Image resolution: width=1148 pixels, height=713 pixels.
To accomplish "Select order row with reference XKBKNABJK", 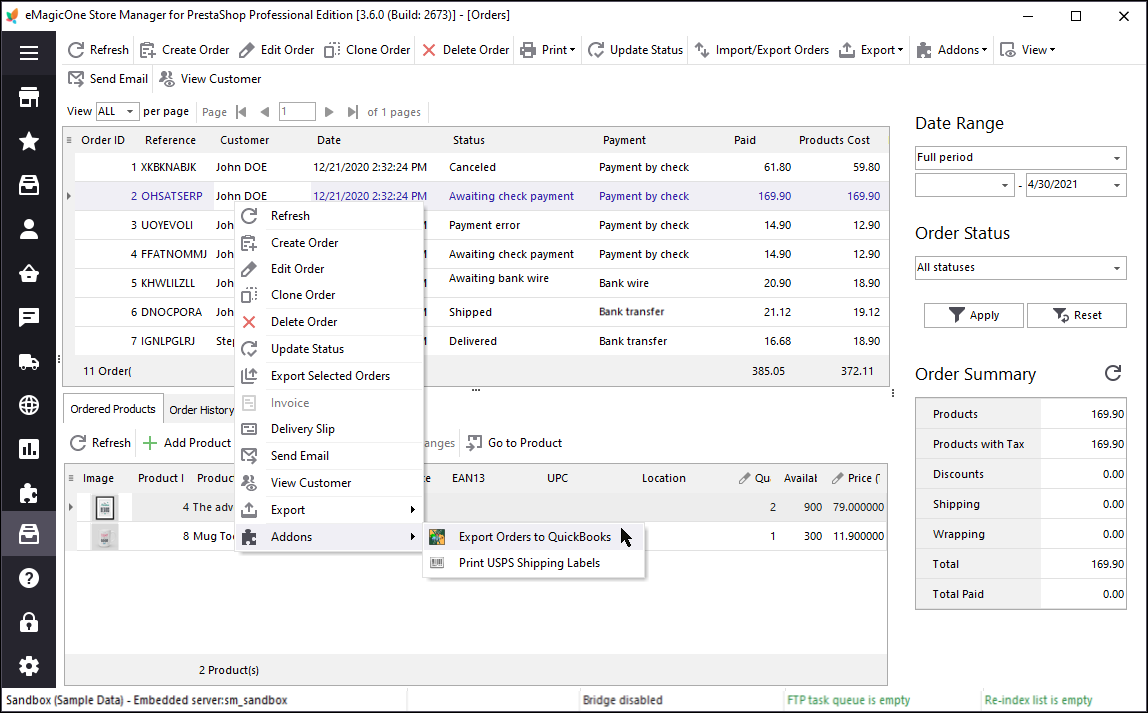I will click(481, 167).
